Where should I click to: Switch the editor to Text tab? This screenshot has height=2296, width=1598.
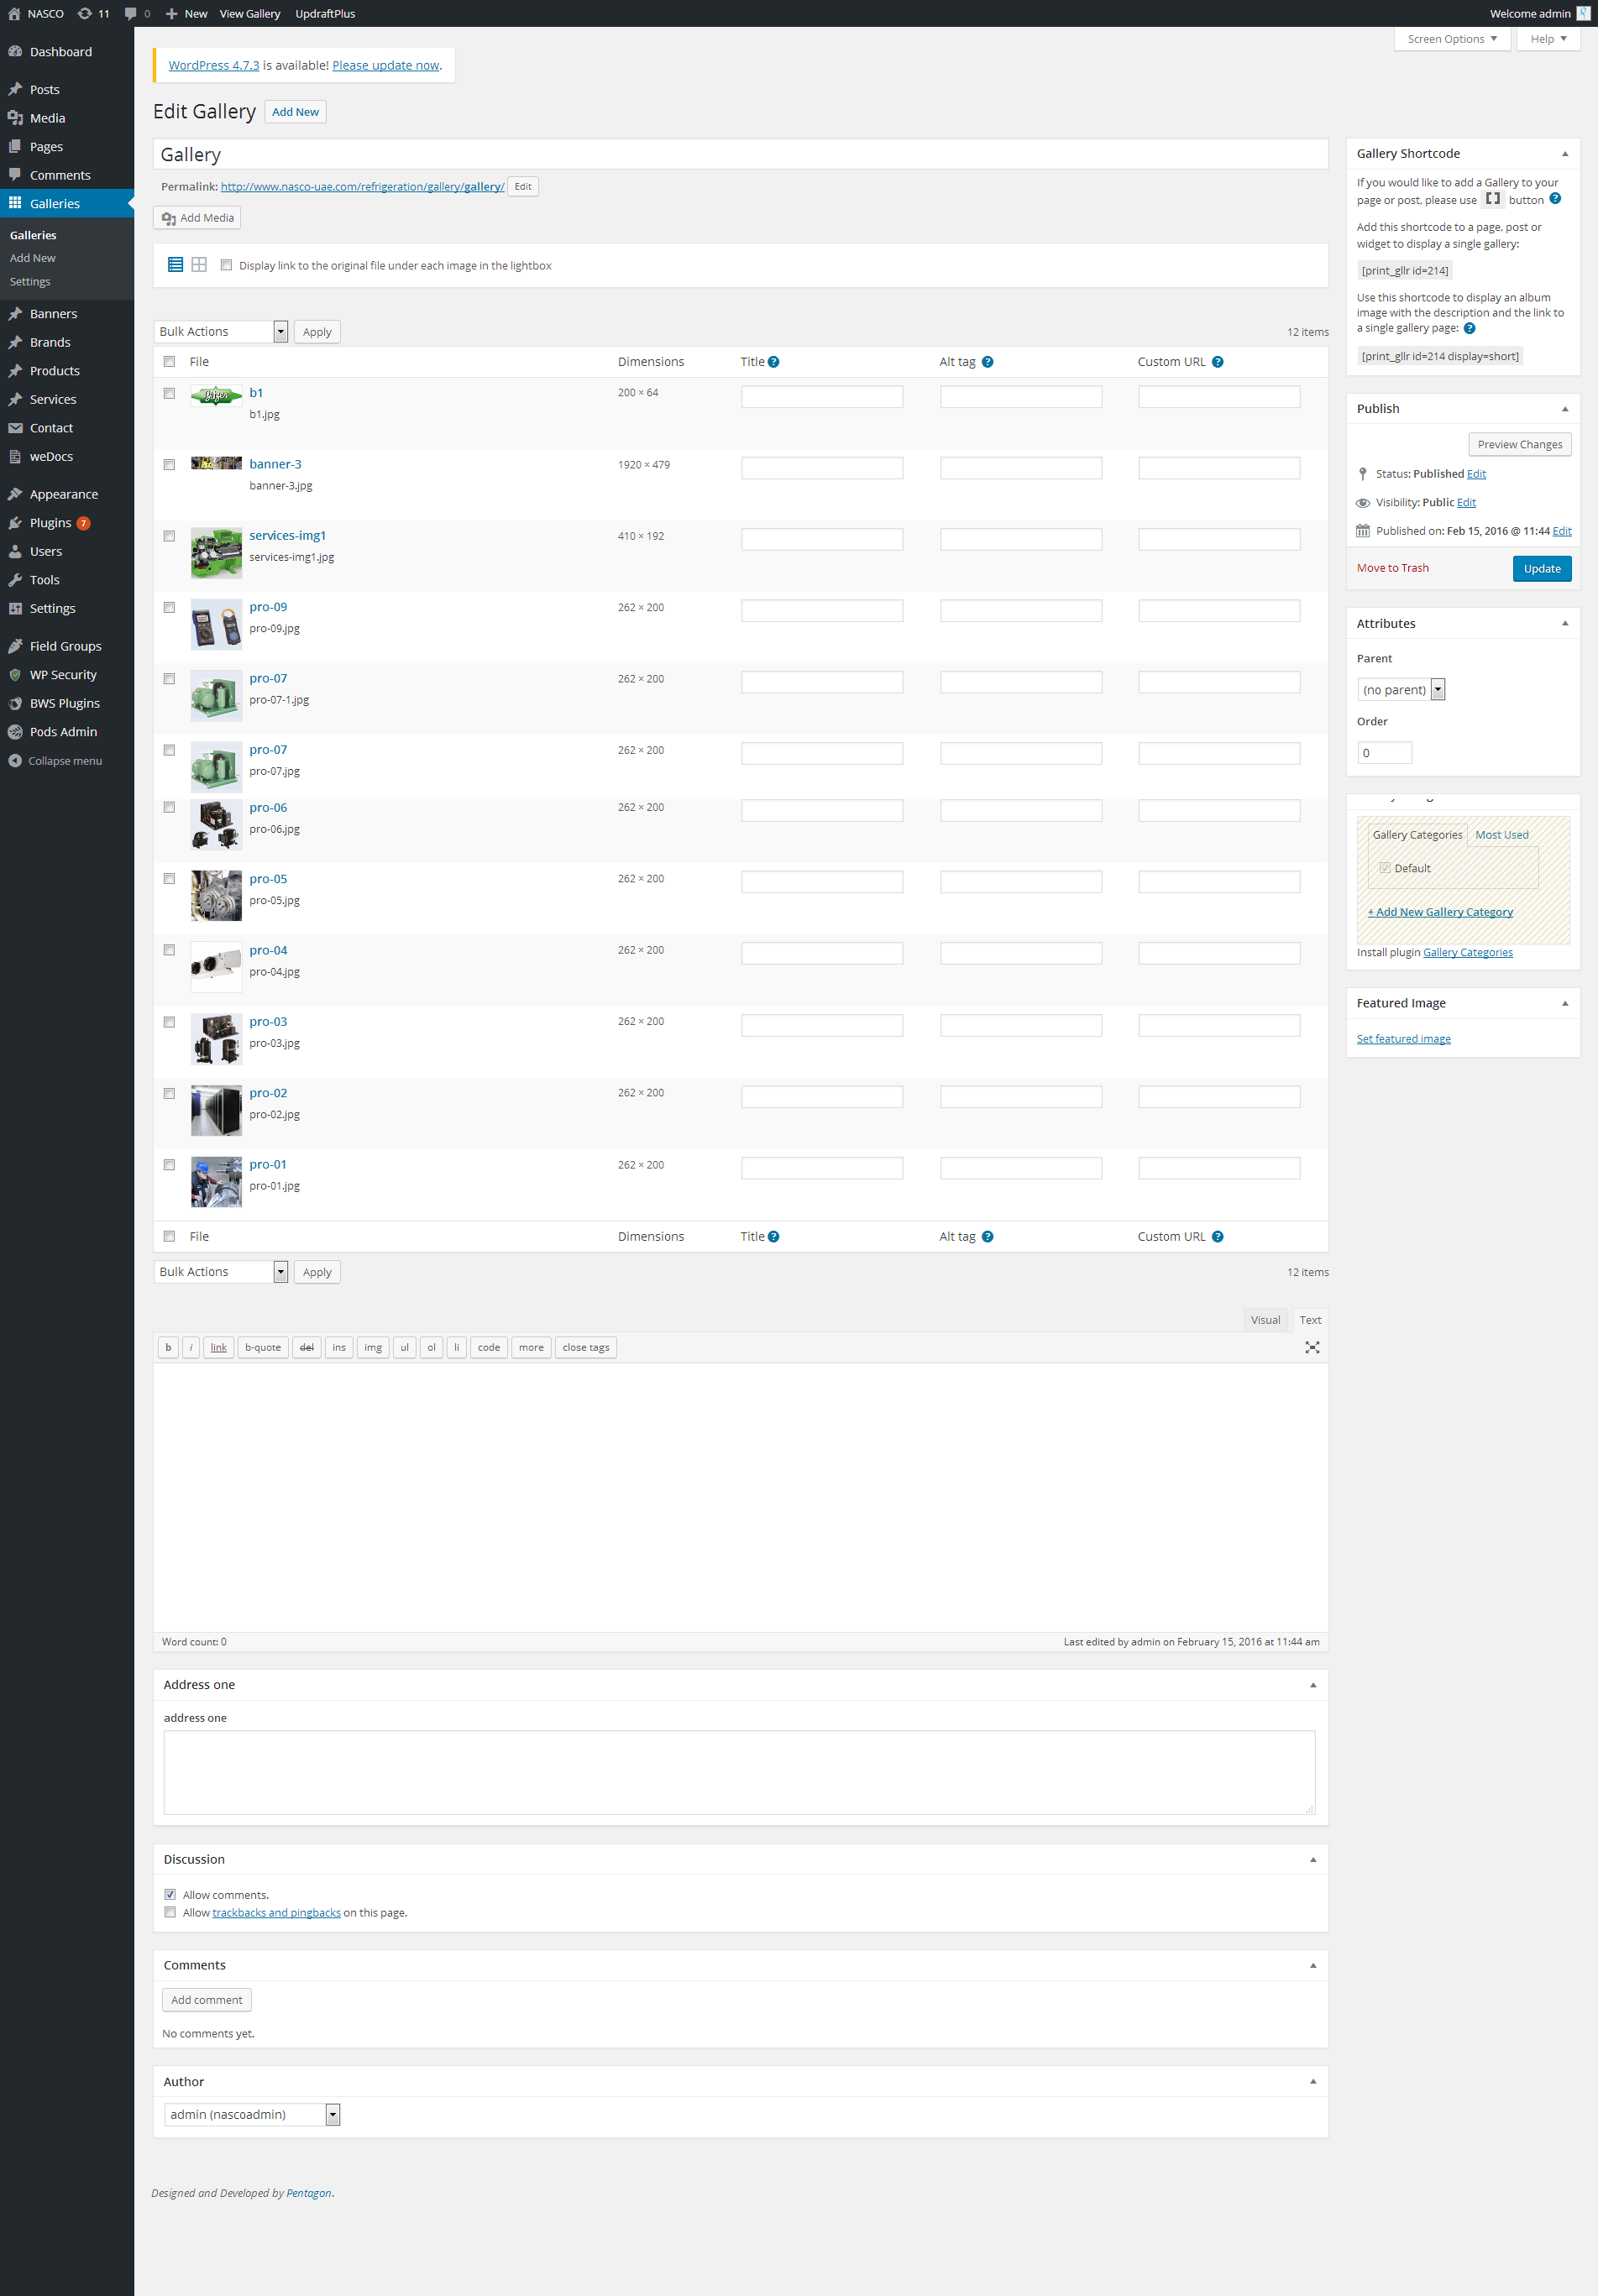coord(1310,1319)
